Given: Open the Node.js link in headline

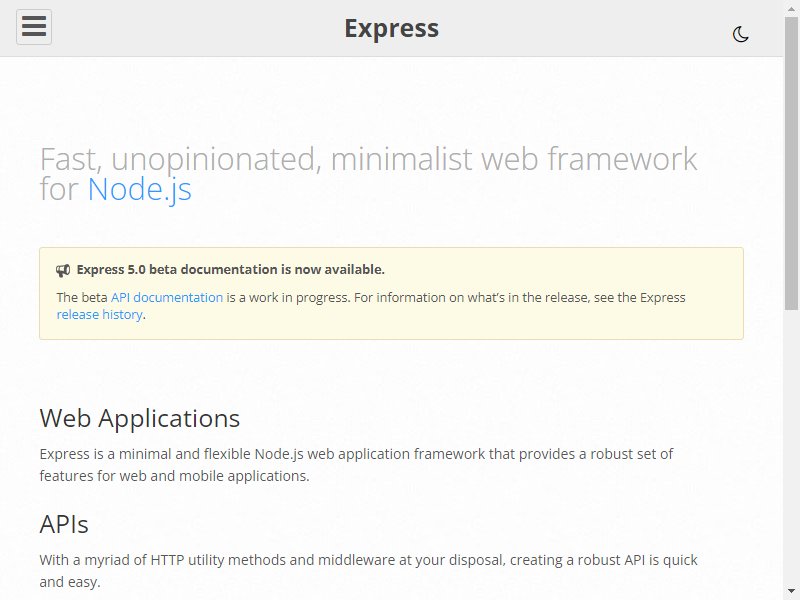Looking at the screenshot, I should [139, 189].
